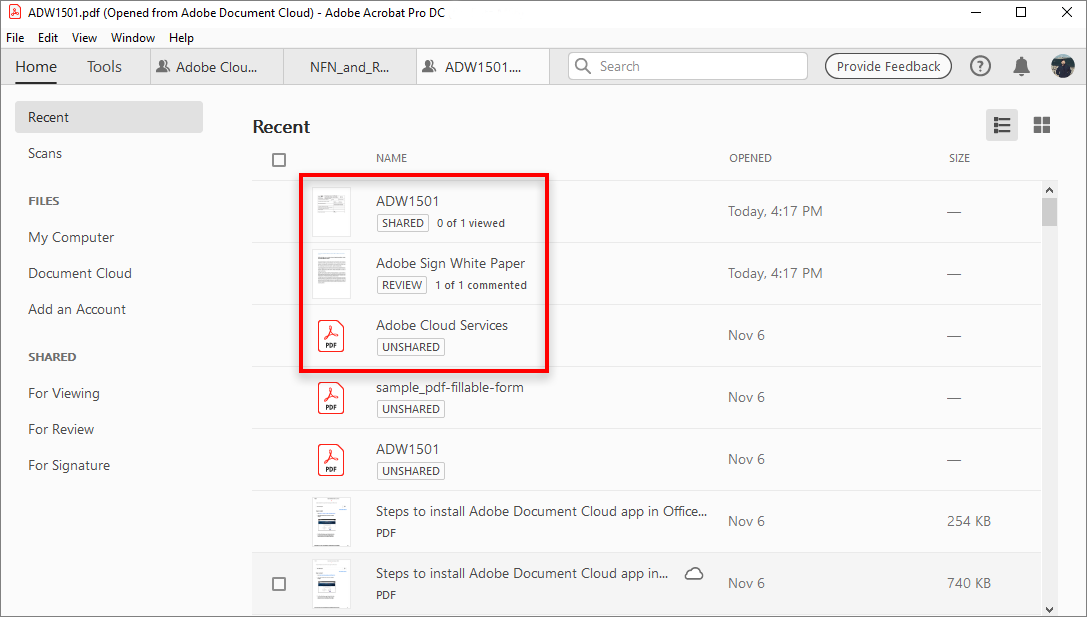Image resolution: width=1087 pixels, height=617 pixels.
Task: Open the Add an Account link
Action: tap(77, 309)
